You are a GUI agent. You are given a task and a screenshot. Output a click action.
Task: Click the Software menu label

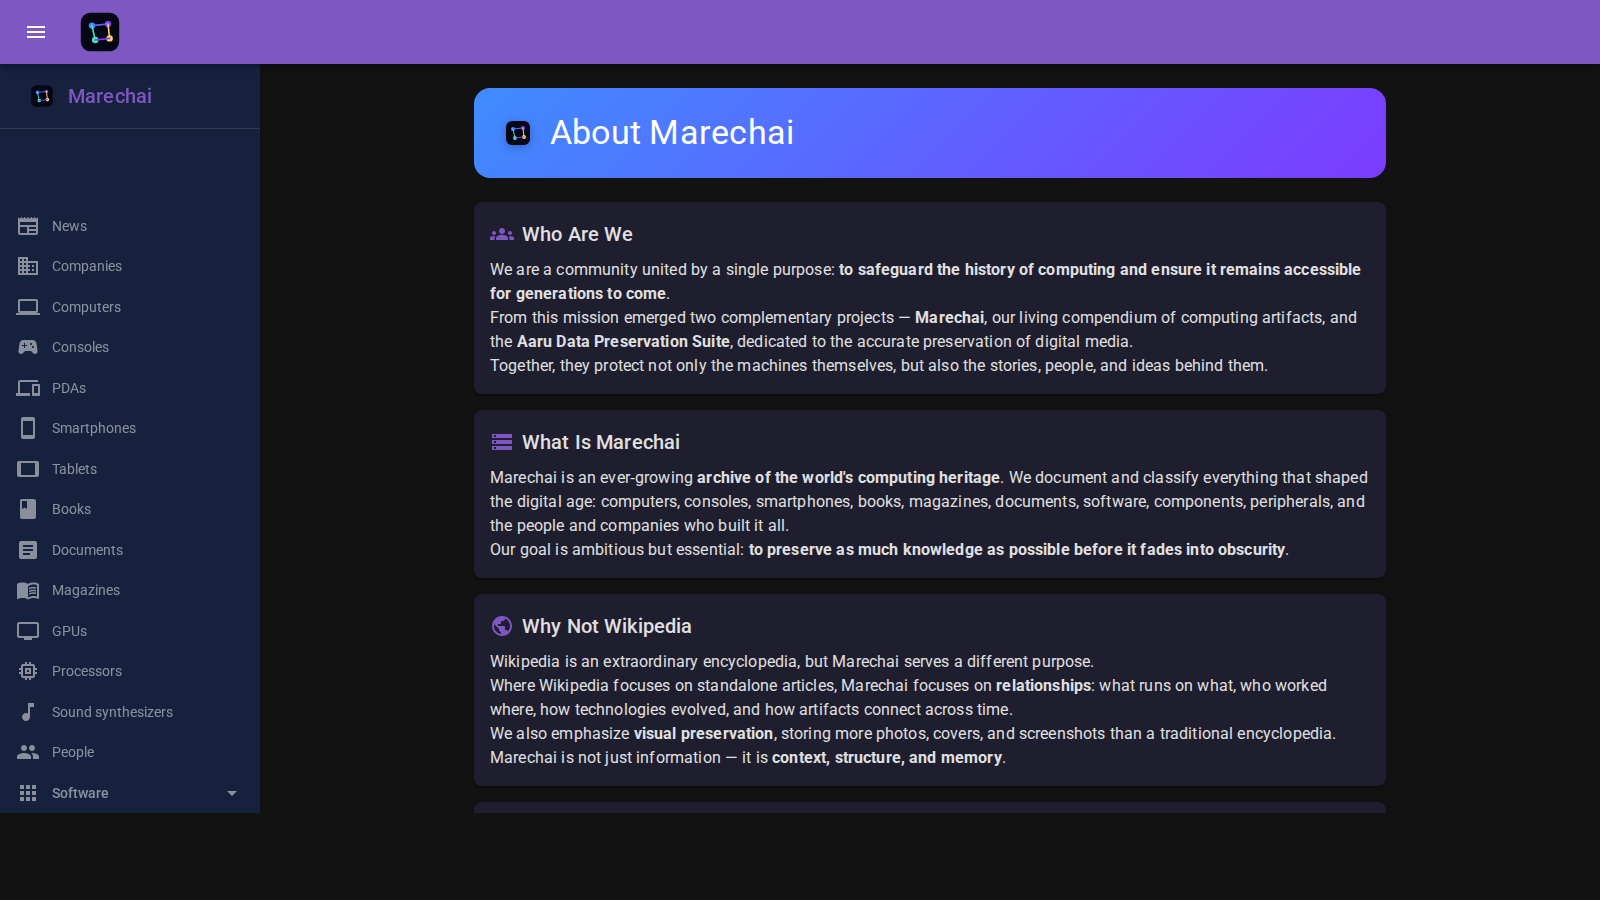(80, 793)
